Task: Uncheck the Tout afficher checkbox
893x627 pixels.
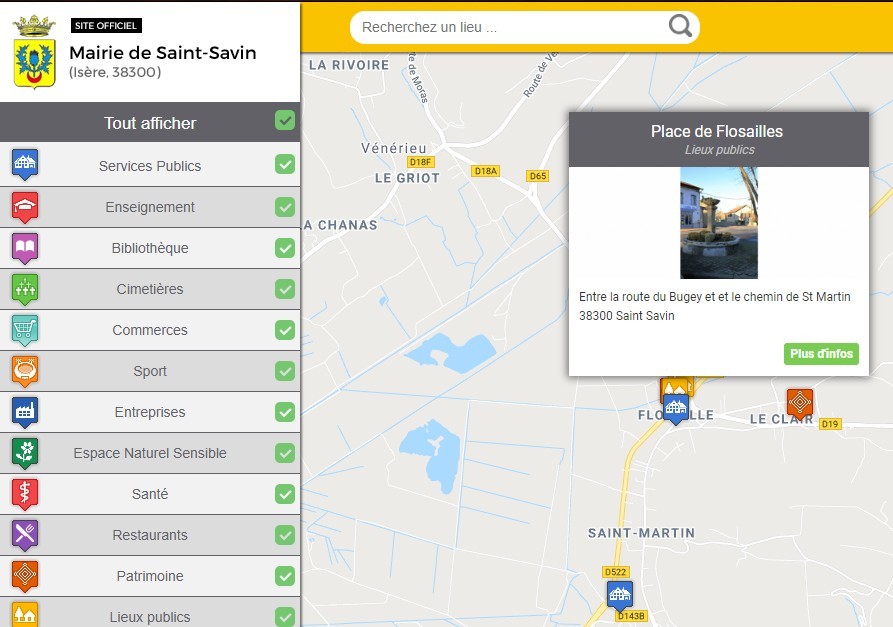Action: tap(285, 121)
